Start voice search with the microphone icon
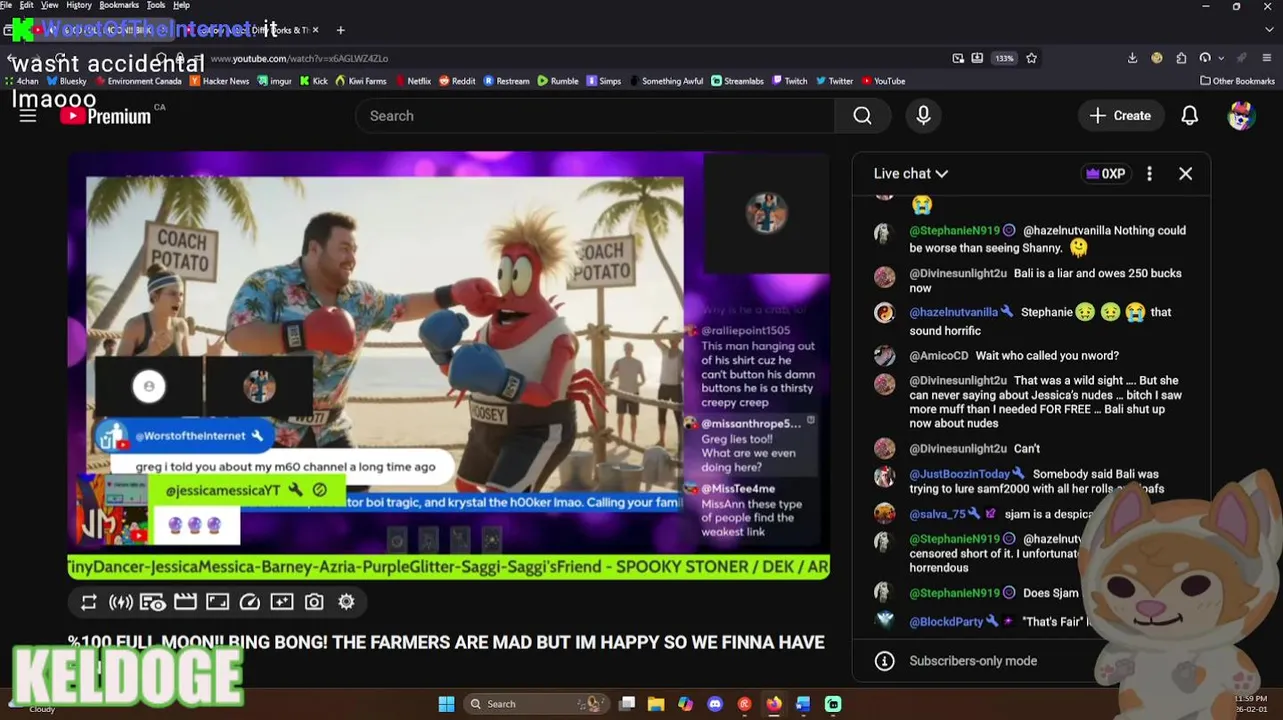 [923, 116]
